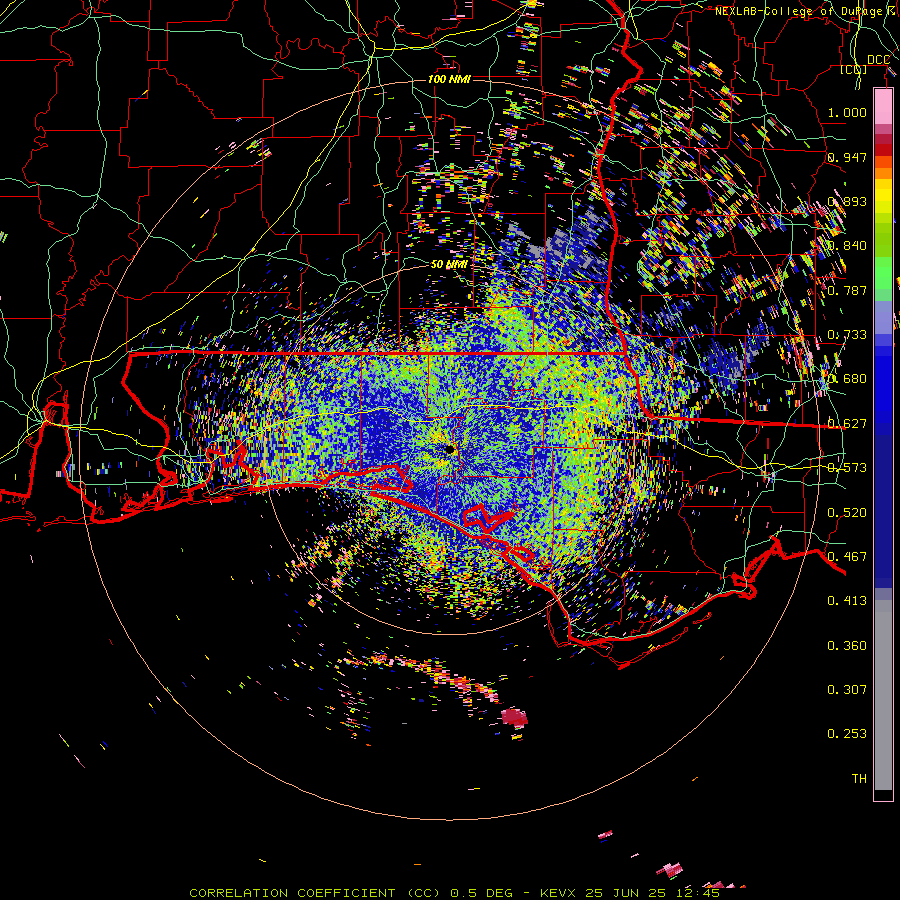Click the 100 NMI range ring label
This screenshot has height=900, width=900.
(x=449, y=79)
